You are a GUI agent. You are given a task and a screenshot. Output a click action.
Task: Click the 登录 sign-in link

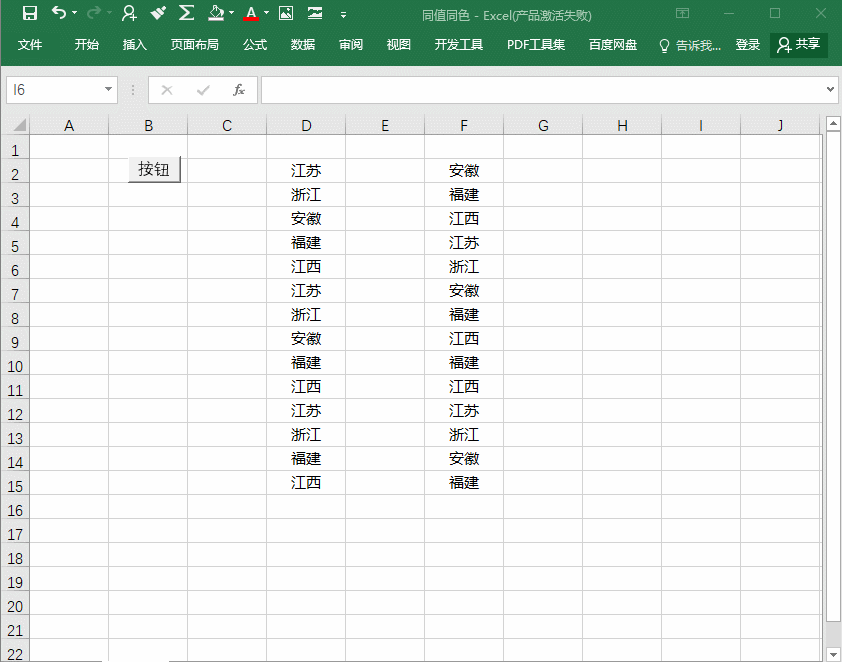[747, 45]
